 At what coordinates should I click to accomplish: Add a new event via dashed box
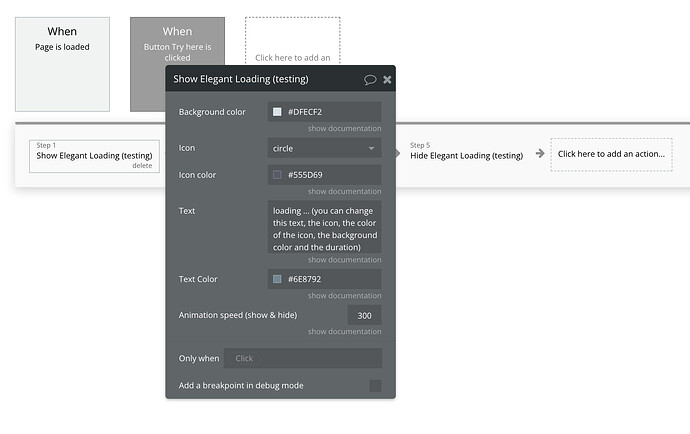coord(293,42)
